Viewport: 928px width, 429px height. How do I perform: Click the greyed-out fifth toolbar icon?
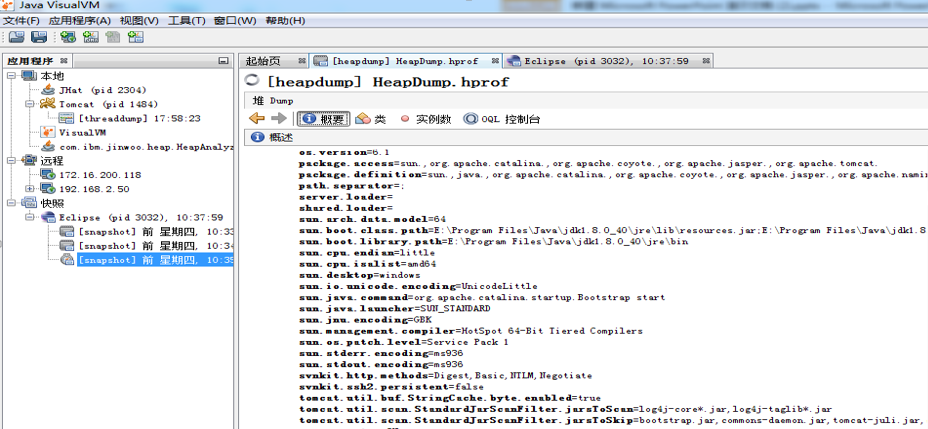pyautogui.click(x=113, y=37)
